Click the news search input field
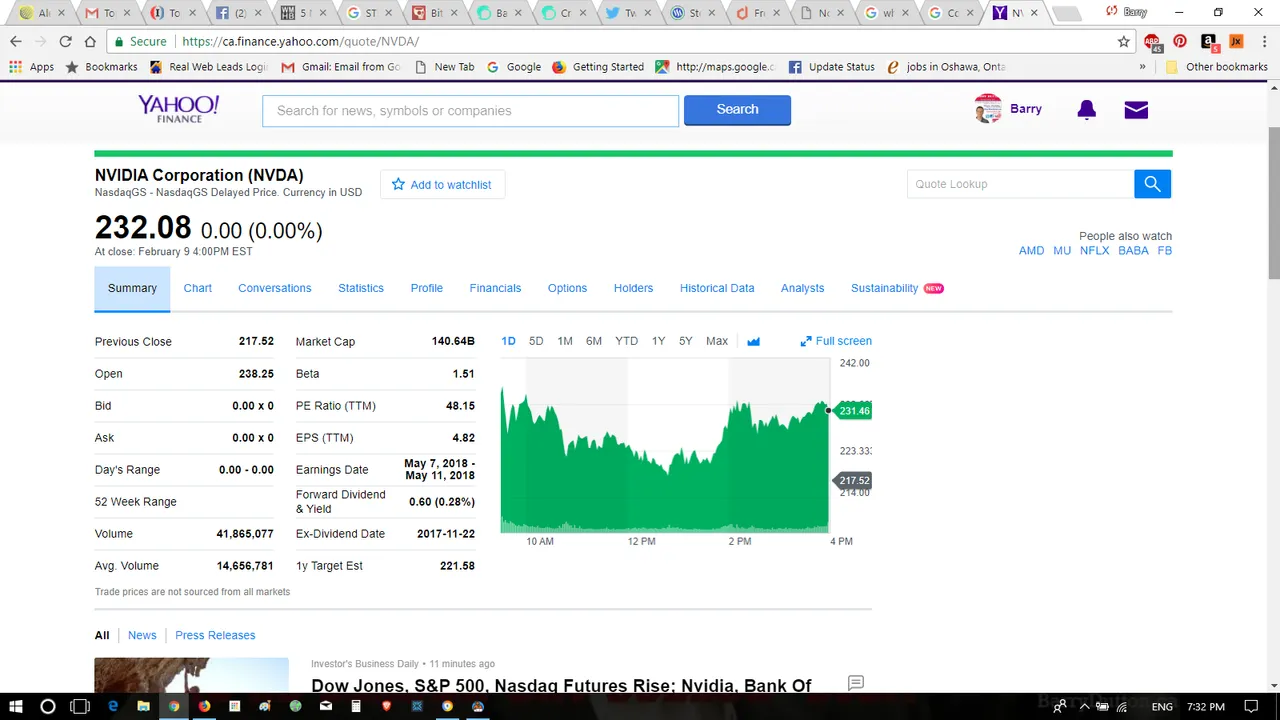The height and width of the screenshot is (720, 1280). [x=470, y=111]
